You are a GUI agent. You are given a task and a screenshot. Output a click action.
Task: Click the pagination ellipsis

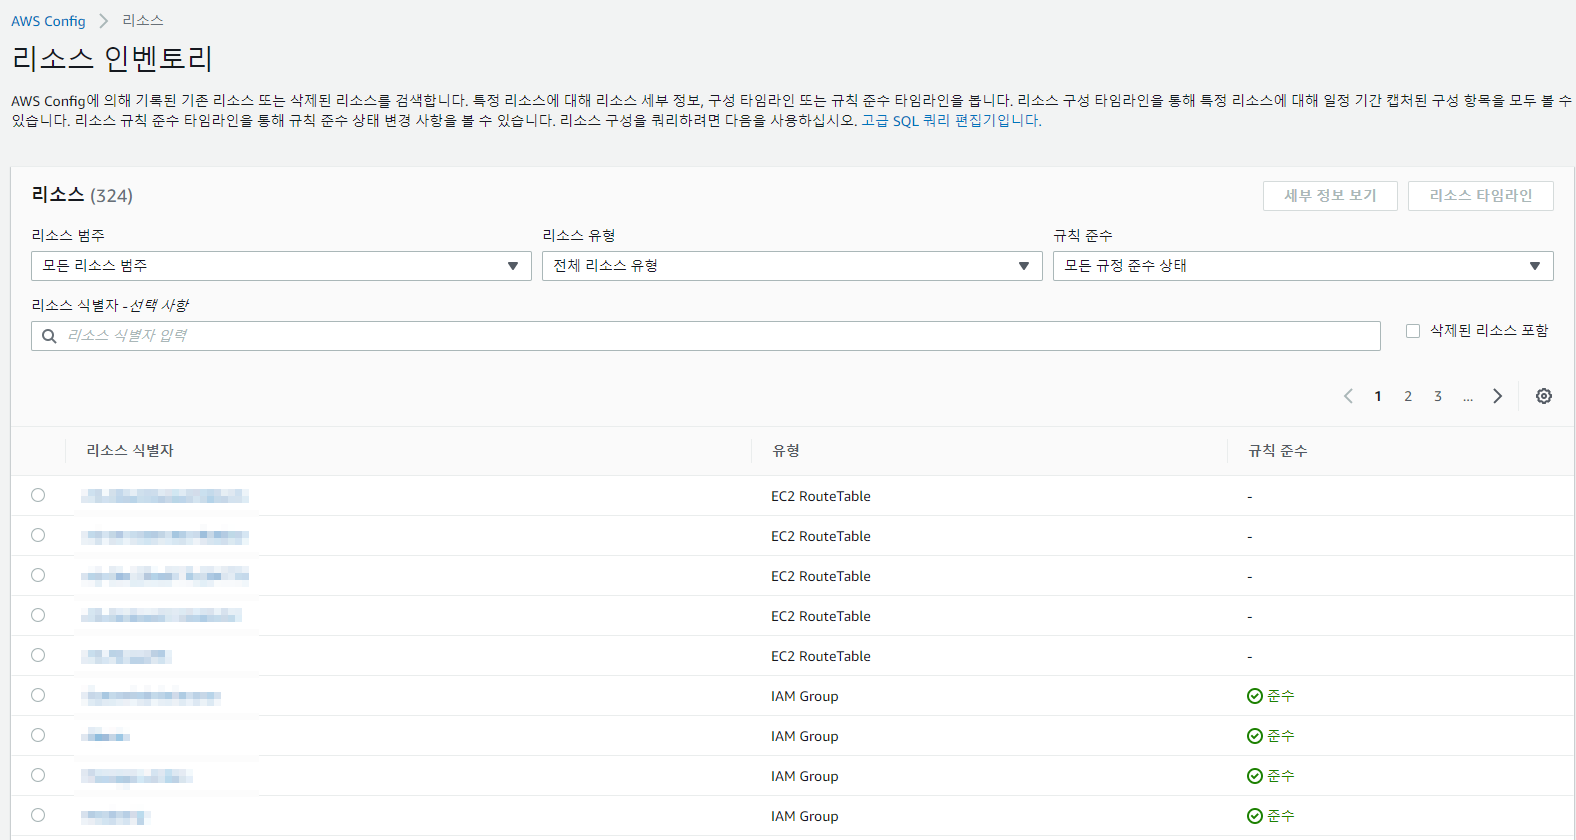pos(1468,397)
